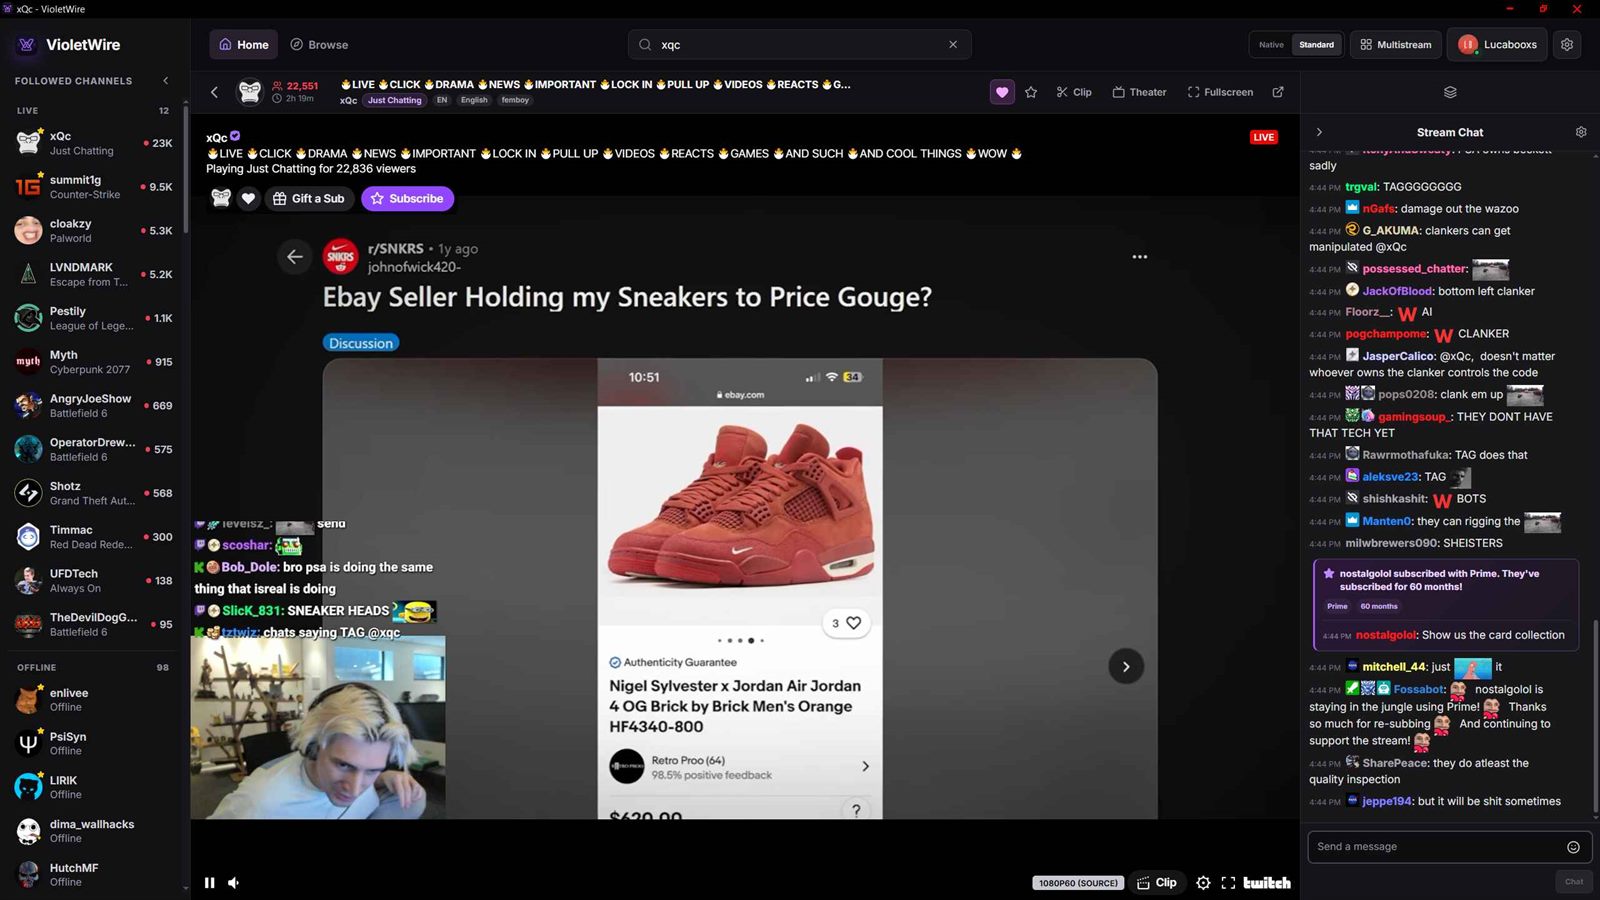This screenshot has width=1600, height=900.
Task: Click the femboy tag
Action: pyautogui.click(x=515, y=100)
